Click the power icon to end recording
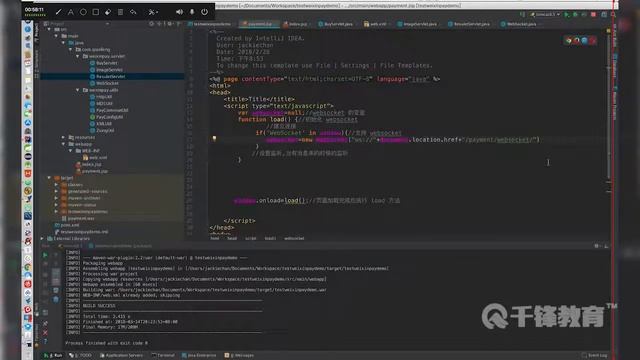Image resolution: width=640 pixels, height=360 pixels. (x=204, y=12)
